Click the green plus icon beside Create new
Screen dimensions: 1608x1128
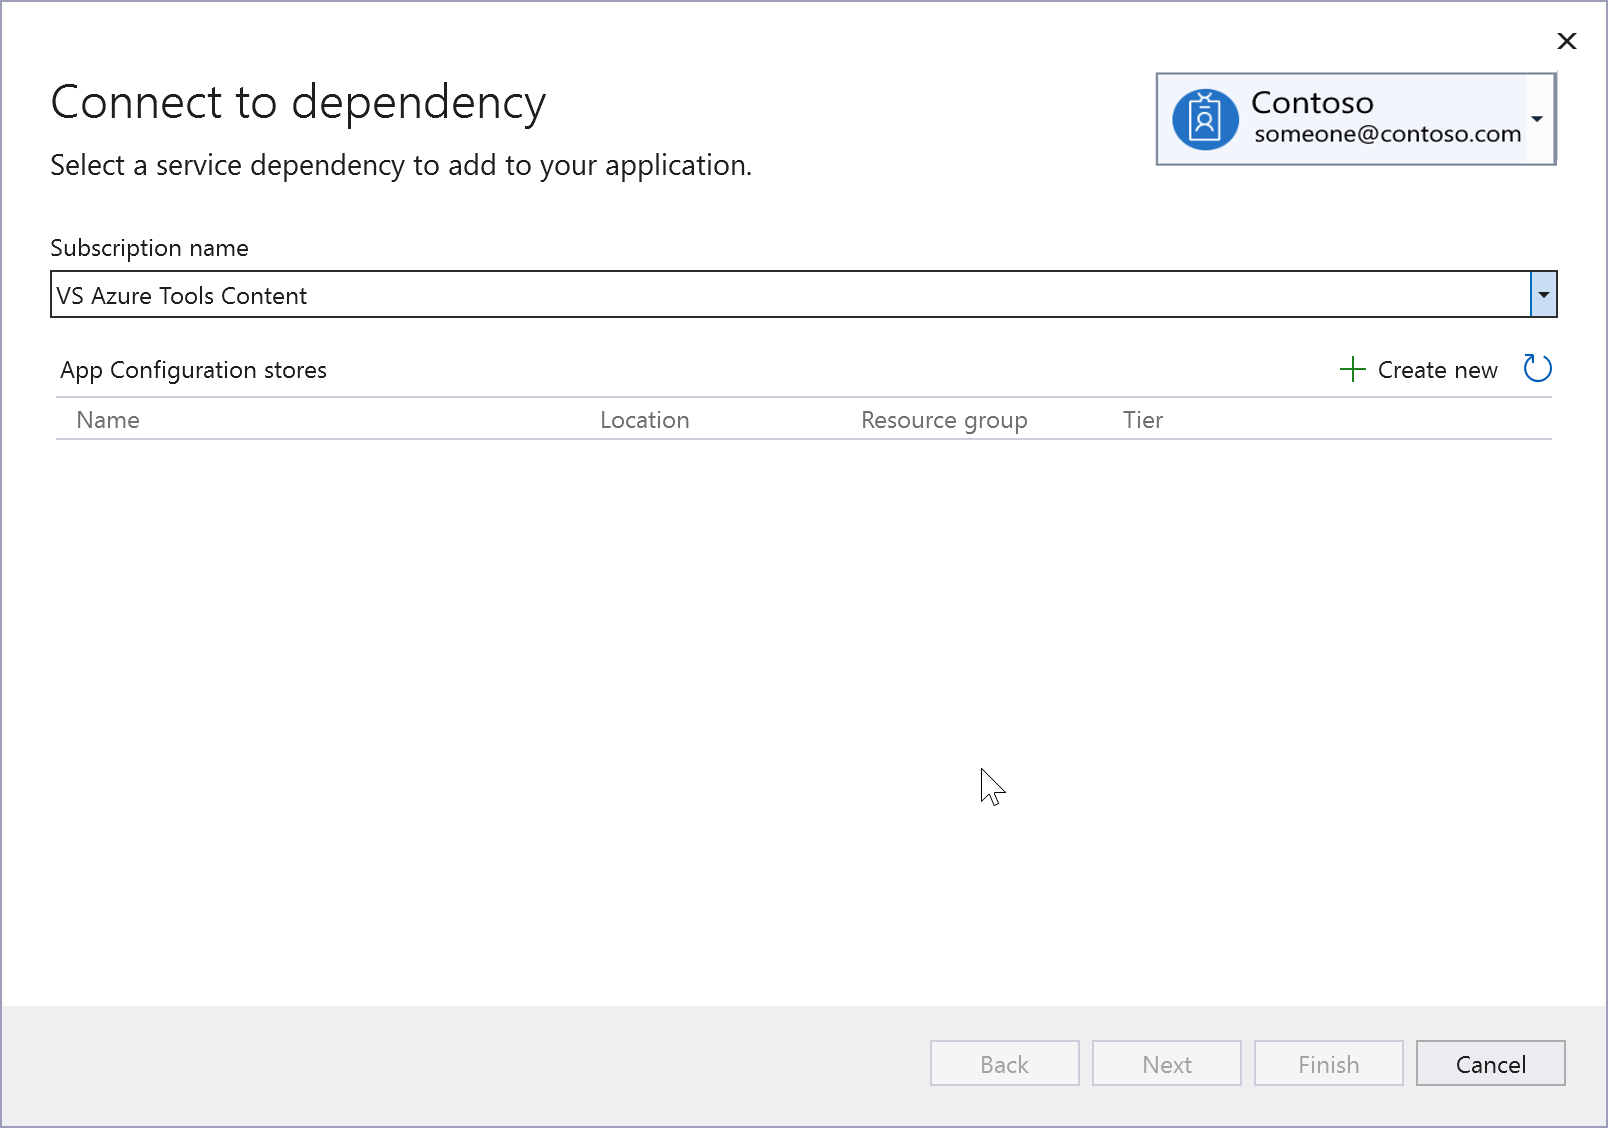pos(1352,369)
